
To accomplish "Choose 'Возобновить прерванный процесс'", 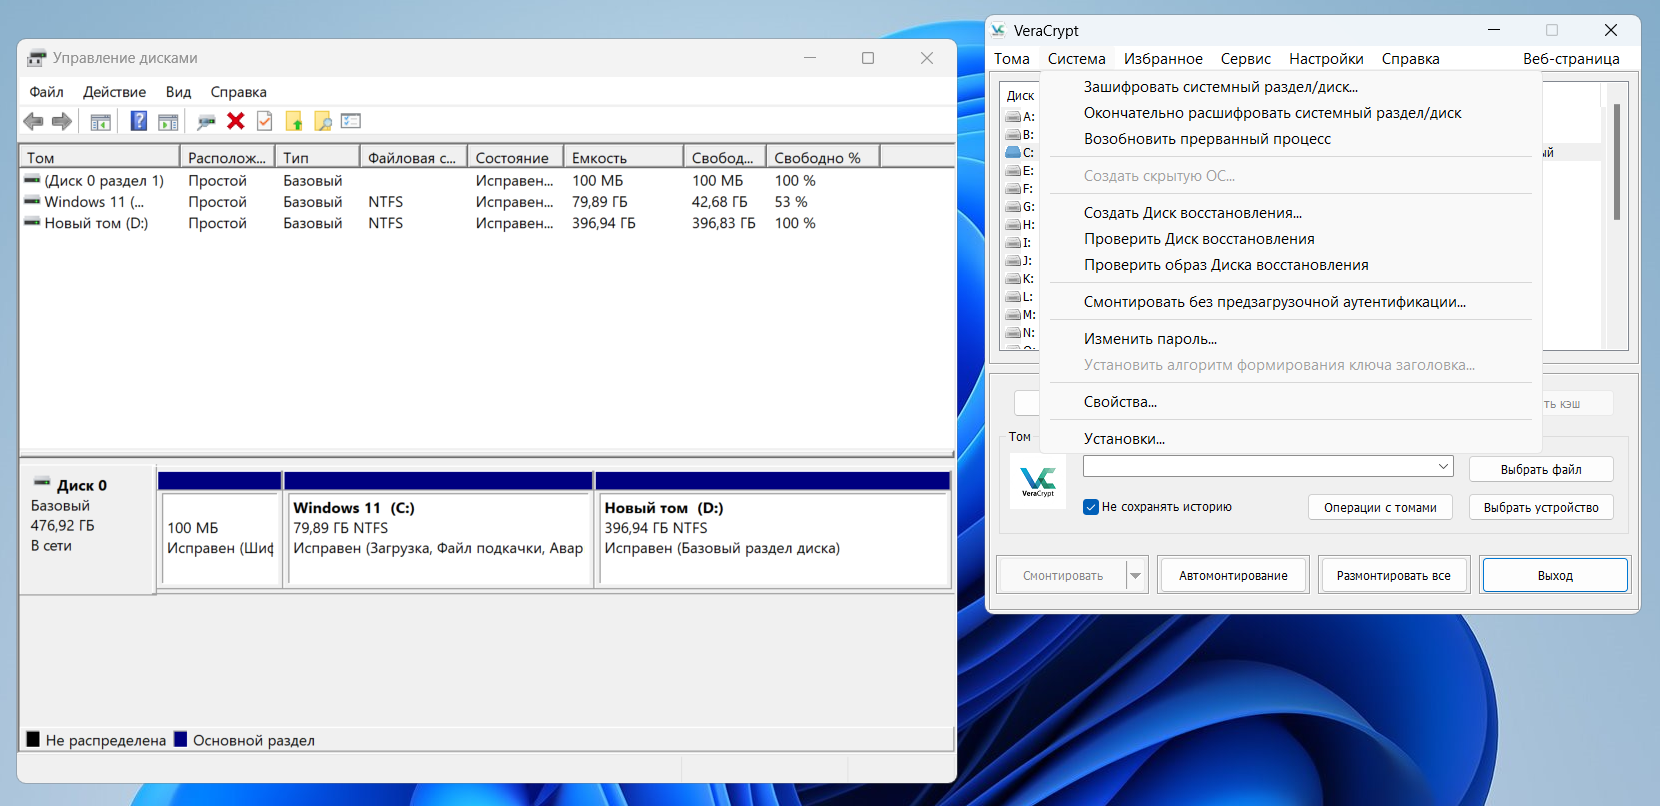I will pyautogui.click(x=1290, y=139).
